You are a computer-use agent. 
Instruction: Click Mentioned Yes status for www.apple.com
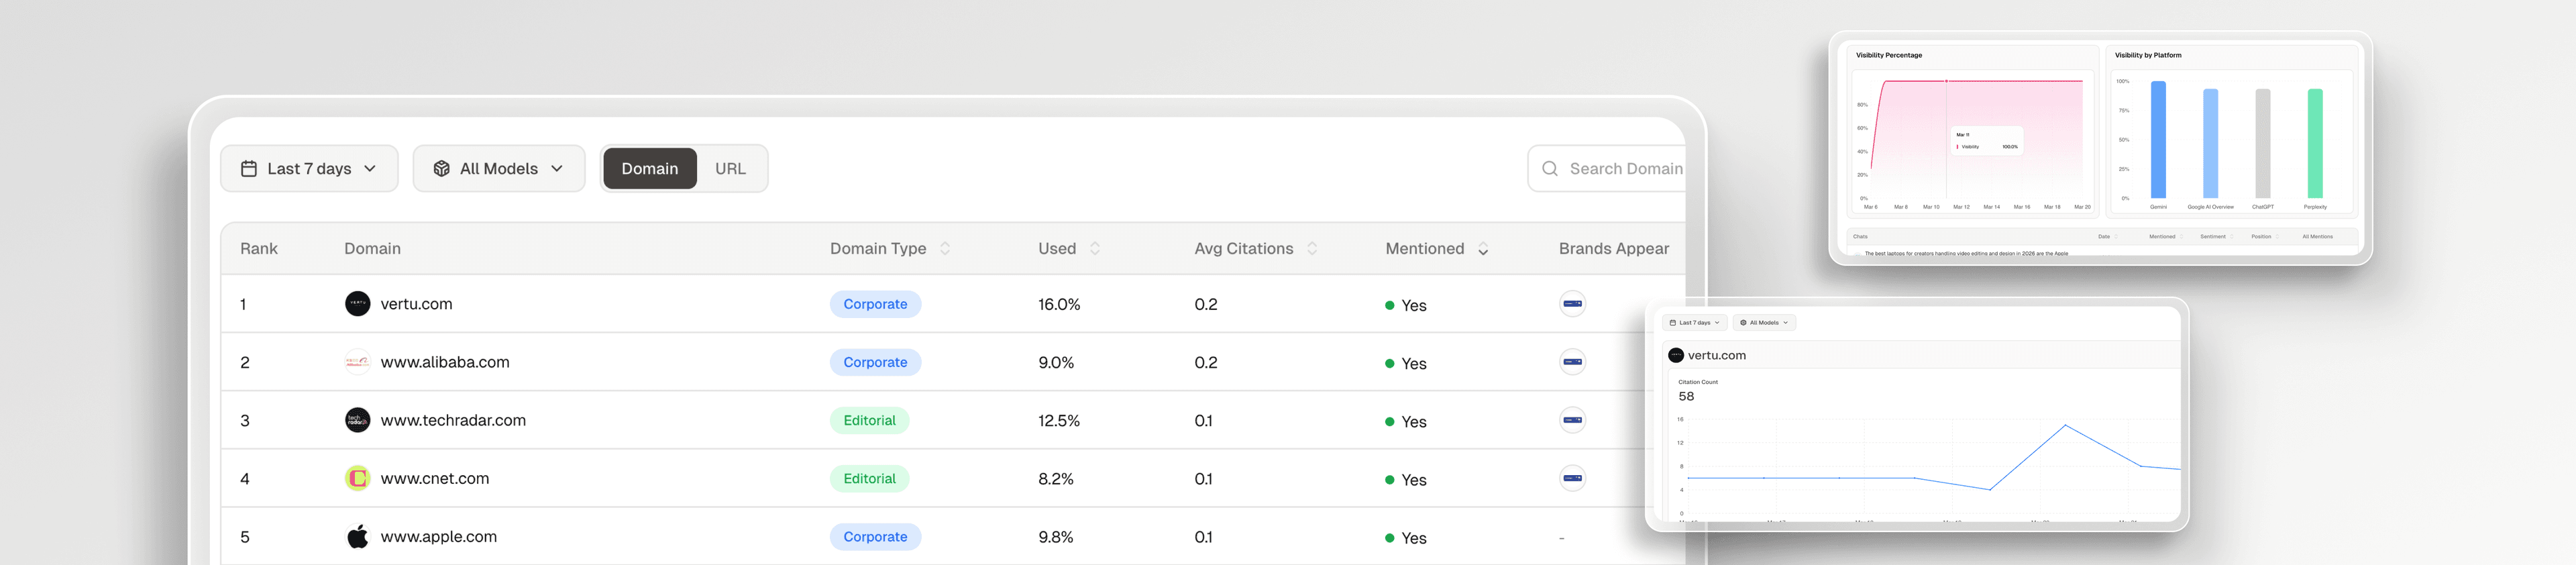tap(1406, 538)
